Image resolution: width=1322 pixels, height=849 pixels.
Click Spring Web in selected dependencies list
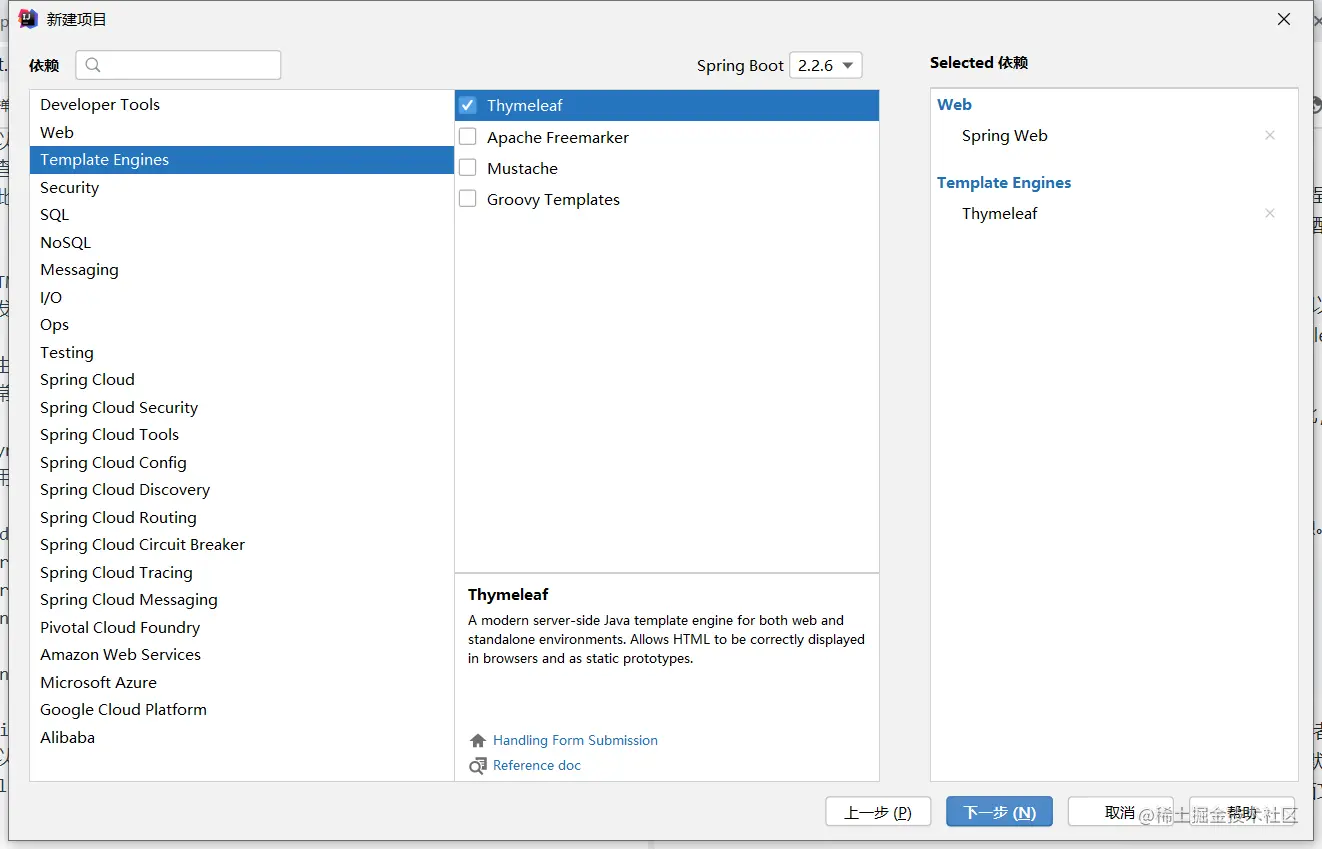[x=1005, y=136]
